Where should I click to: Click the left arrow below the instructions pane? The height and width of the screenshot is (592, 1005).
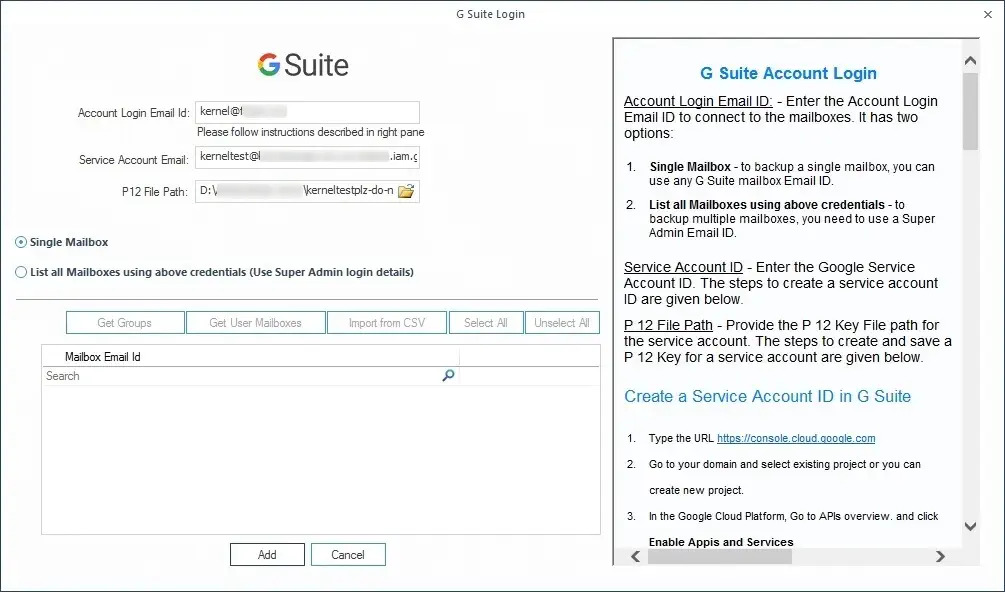click(x=635, y=557)
